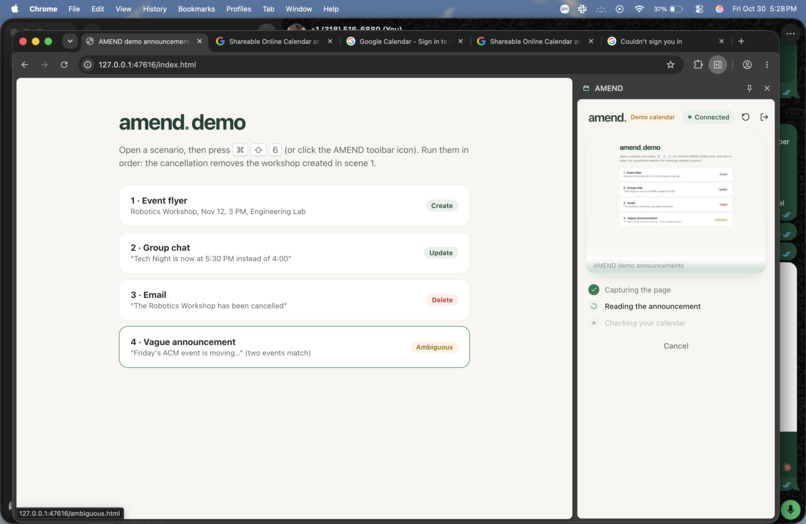The image size is (806, 524).
Task: Click the date and time display
Action: click(x=764, y=9)
